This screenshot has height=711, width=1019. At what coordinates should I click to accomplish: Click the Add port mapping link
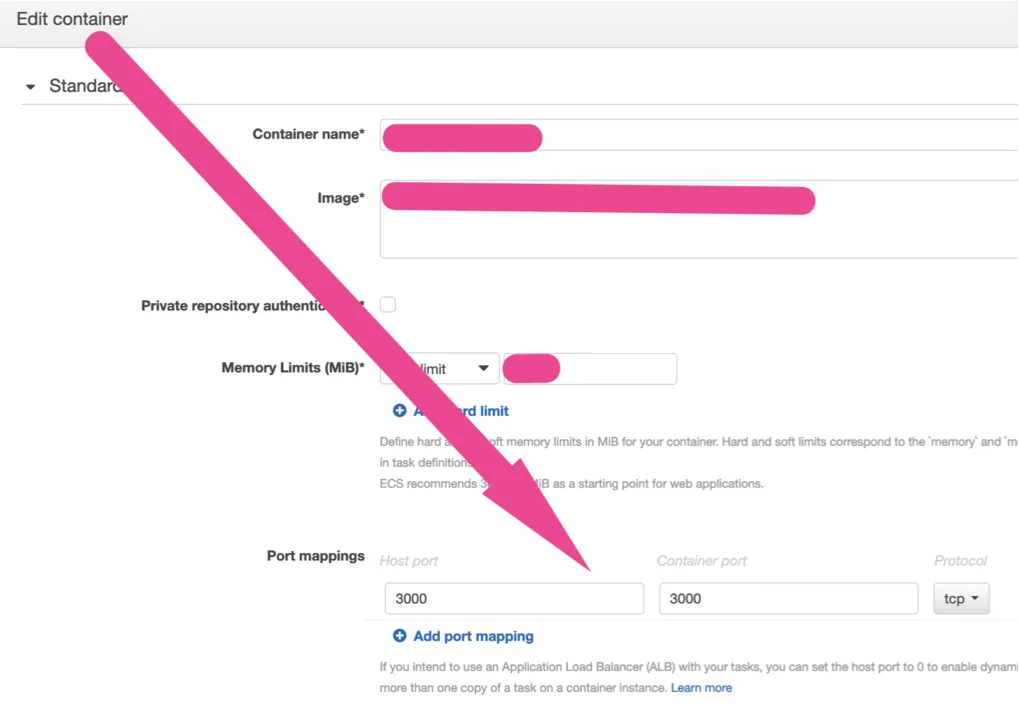473,636
